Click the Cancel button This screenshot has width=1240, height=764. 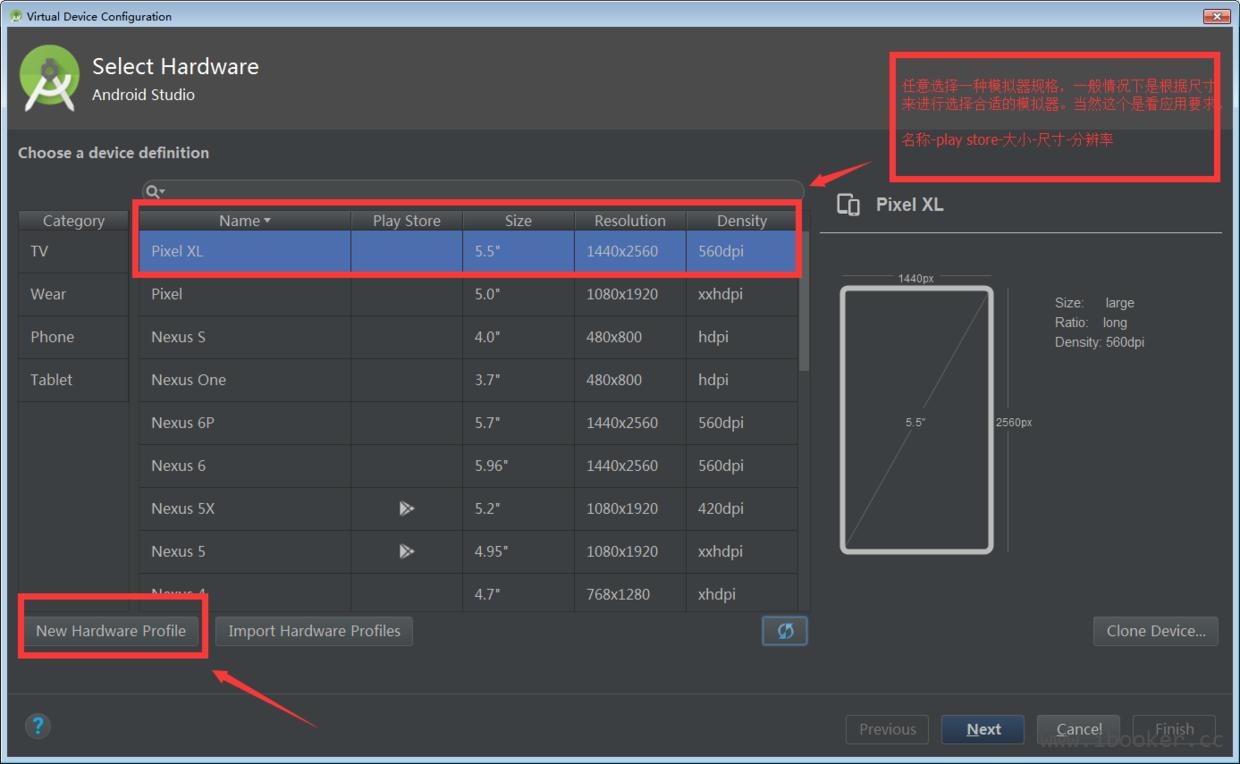1078,729
